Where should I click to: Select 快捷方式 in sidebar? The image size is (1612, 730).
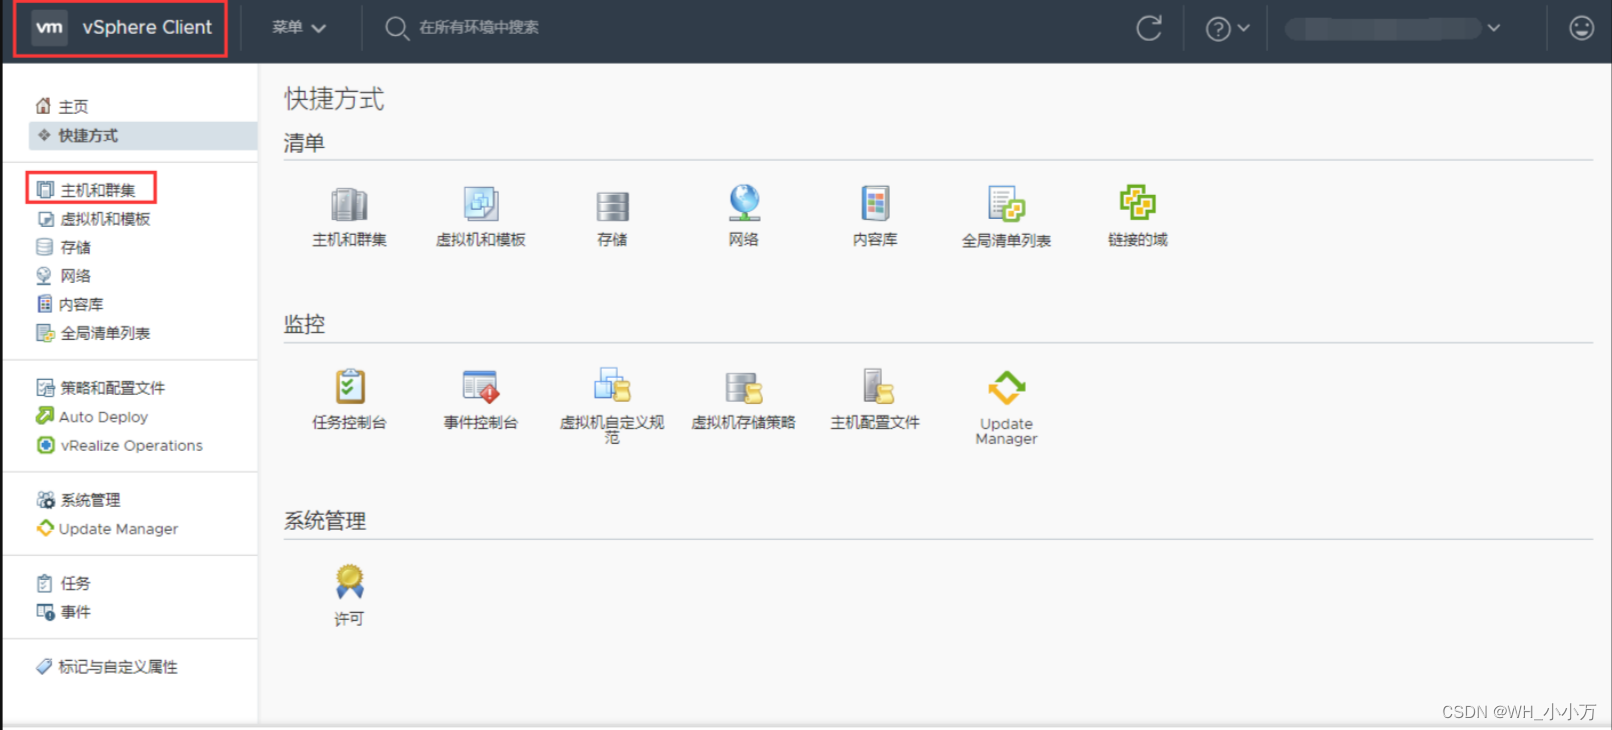point(143,135)
